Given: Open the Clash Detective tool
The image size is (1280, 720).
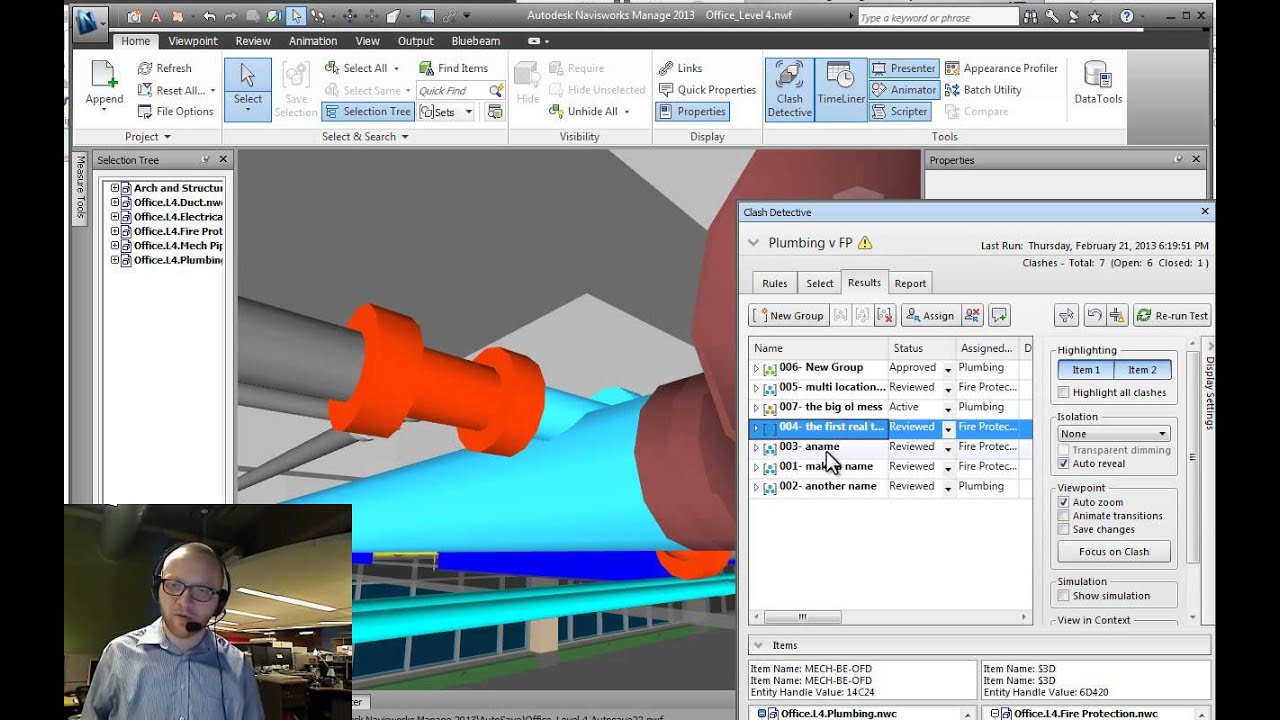Looking at the screenshot, I should click(x=790, y=90).
